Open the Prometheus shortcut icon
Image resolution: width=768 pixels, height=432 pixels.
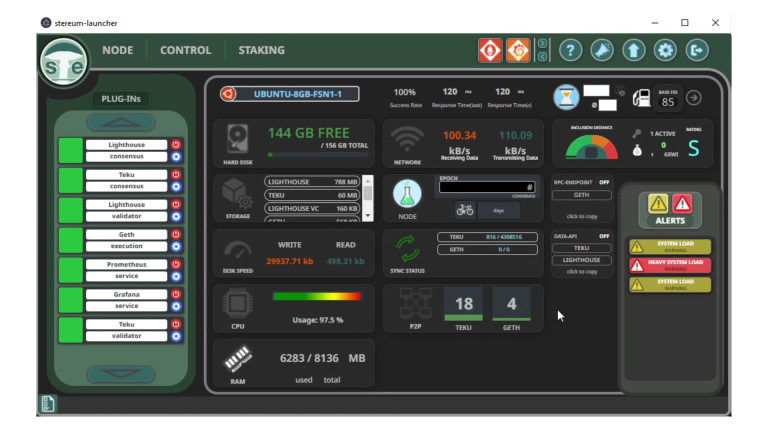(490, 50)
